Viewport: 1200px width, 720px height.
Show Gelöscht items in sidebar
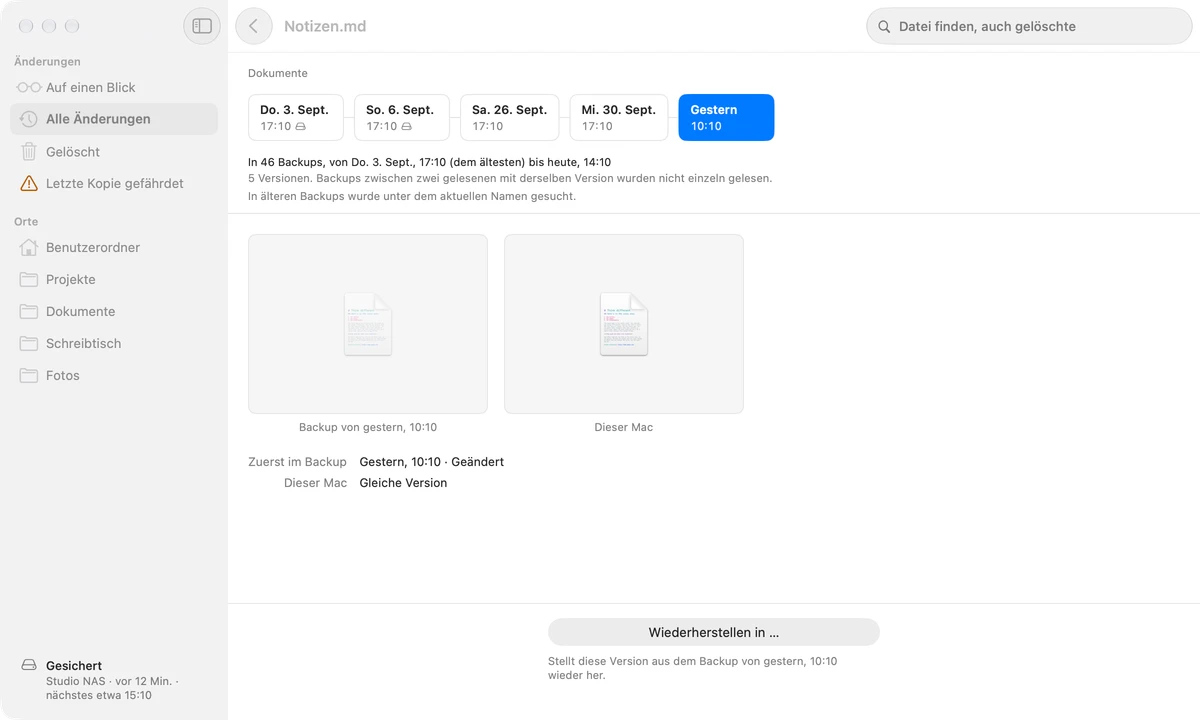(114, 152)
